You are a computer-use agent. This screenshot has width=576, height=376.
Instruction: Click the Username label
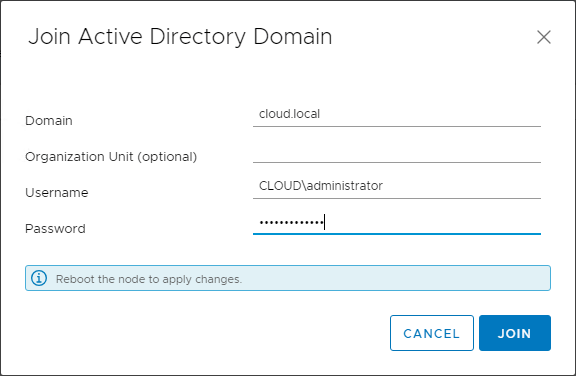57,193
